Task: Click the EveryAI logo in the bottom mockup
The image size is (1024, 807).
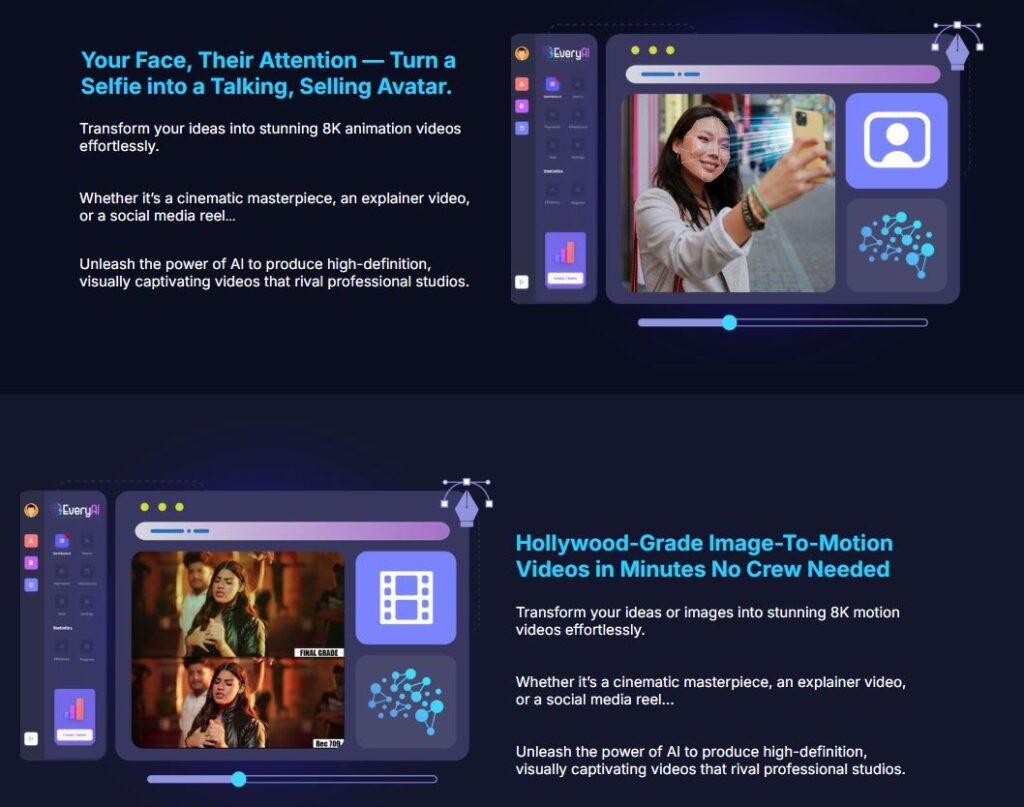Action: tap(77, 510)
